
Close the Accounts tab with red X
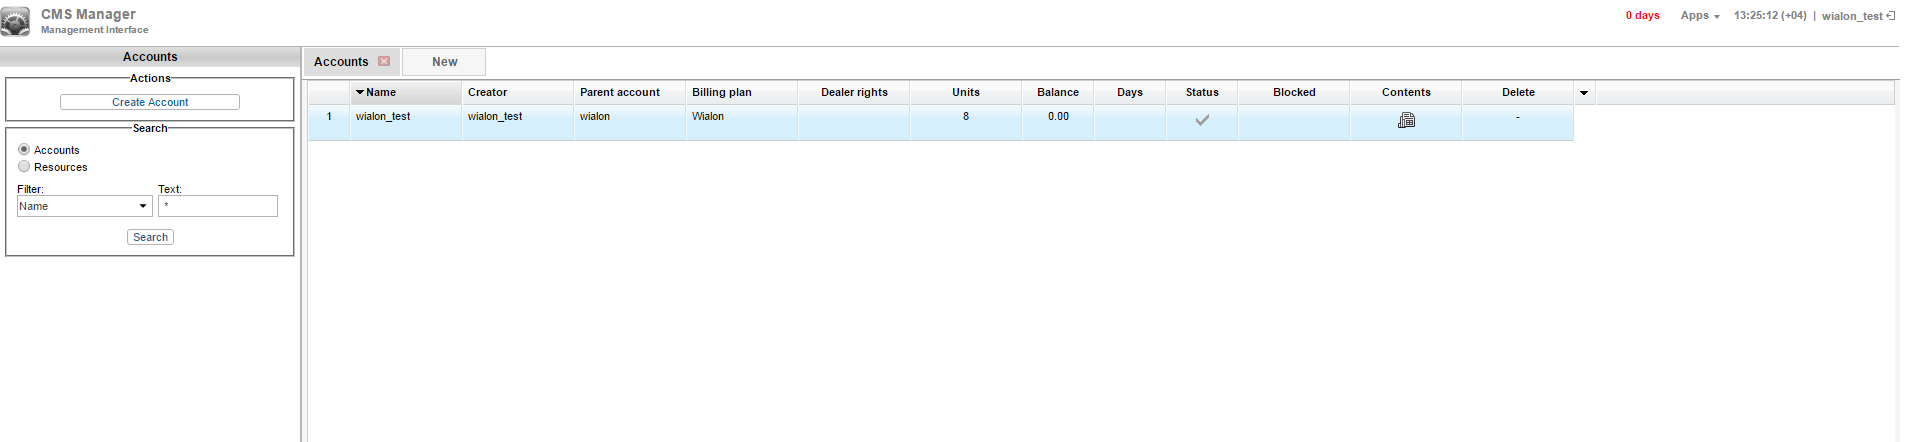tap(384, 62)
